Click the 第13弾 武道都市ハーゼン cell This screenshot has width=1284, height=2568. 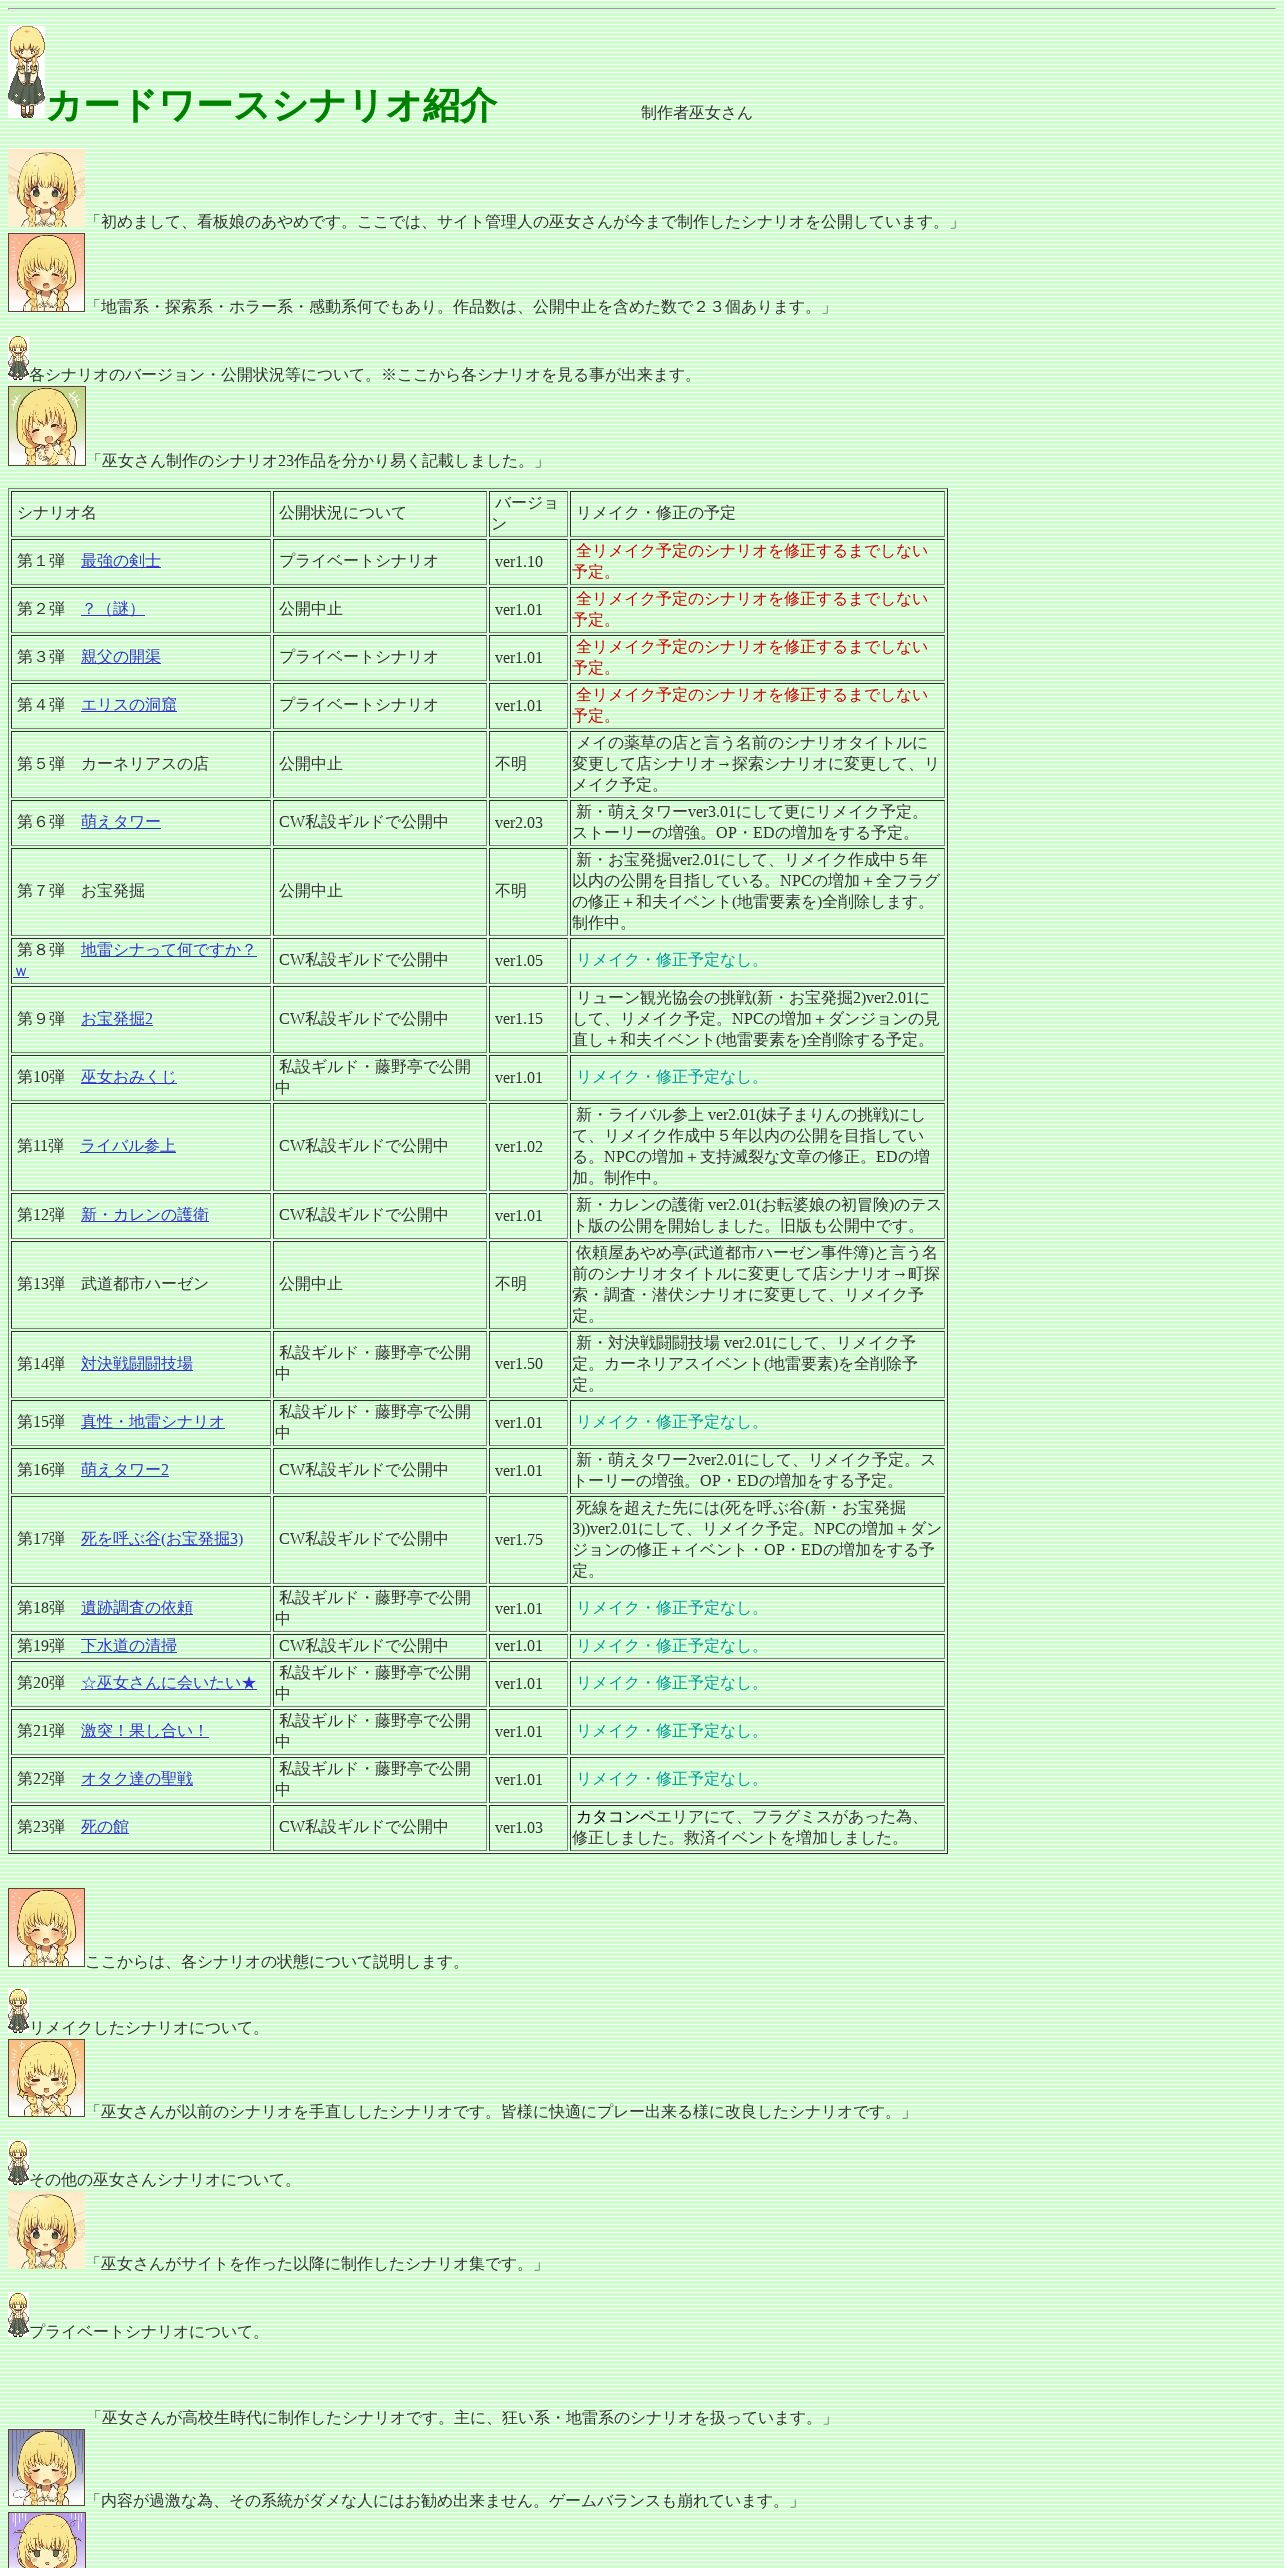click(x=141, y=1284)
